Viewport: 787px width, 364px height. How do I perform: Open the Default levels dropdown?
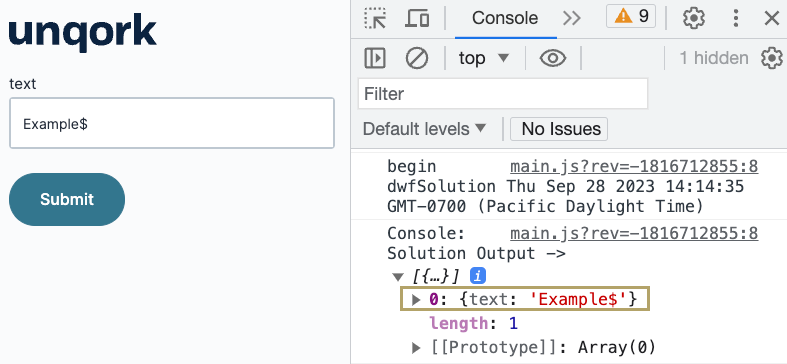coord(425,129)
